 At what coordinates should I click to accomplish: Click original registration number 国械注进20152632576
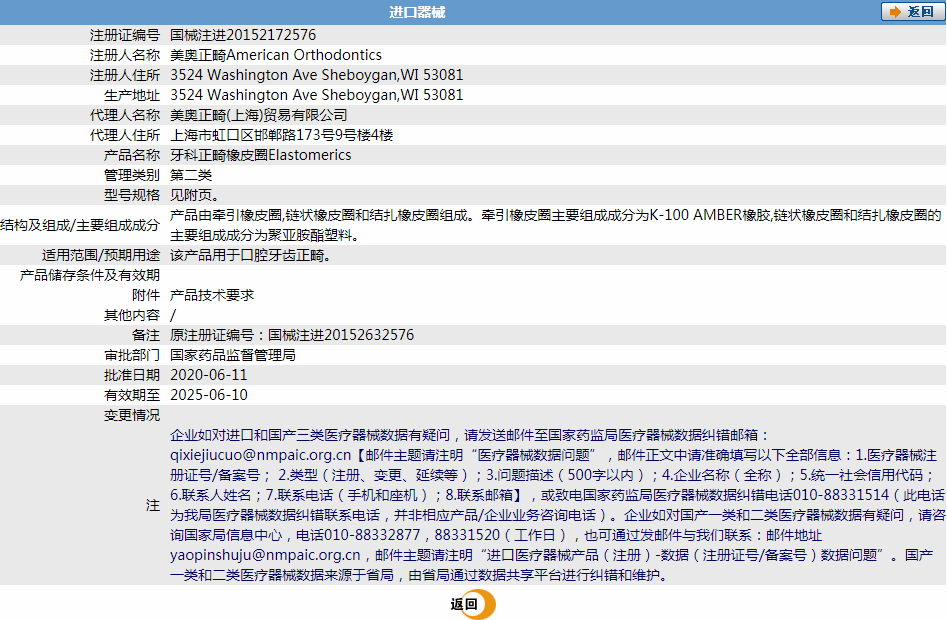[x=292, y=335]
